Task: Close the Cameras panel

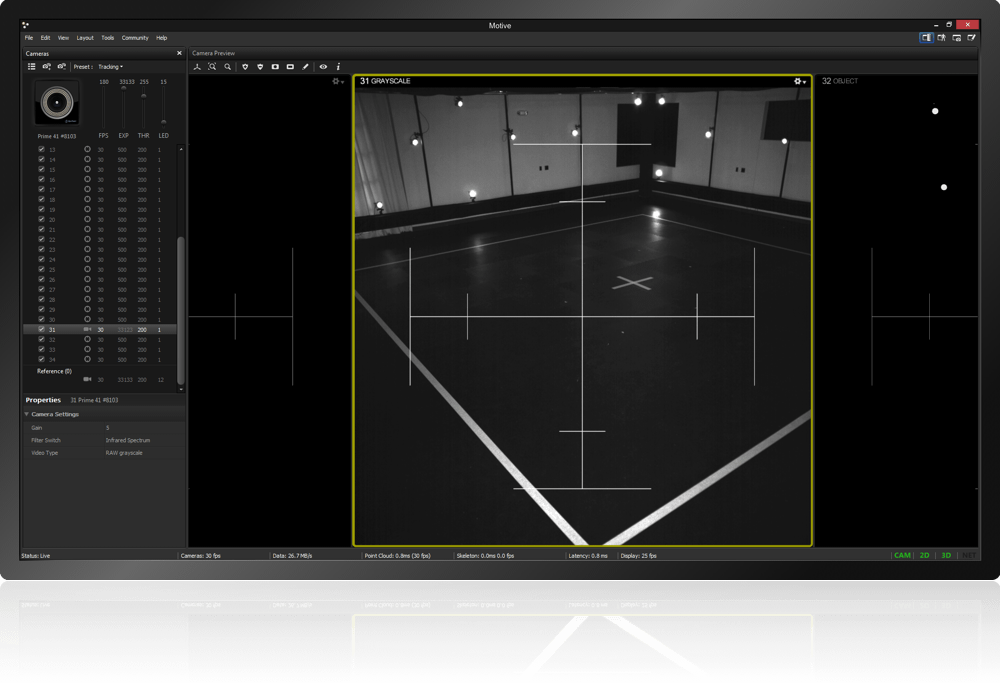Action: (179, 53)
